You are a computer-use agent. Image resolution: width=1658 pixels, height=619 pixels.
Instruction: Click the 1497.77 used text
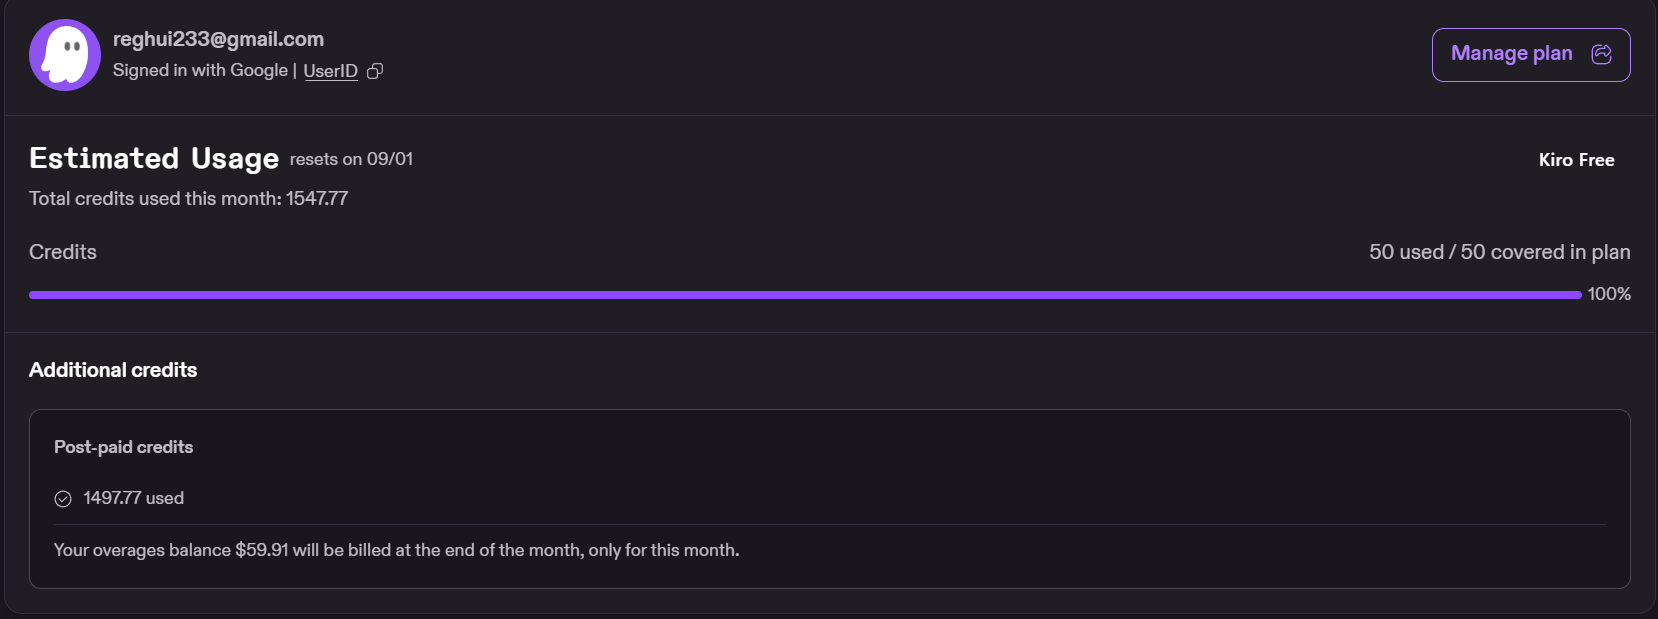point(133,498)
